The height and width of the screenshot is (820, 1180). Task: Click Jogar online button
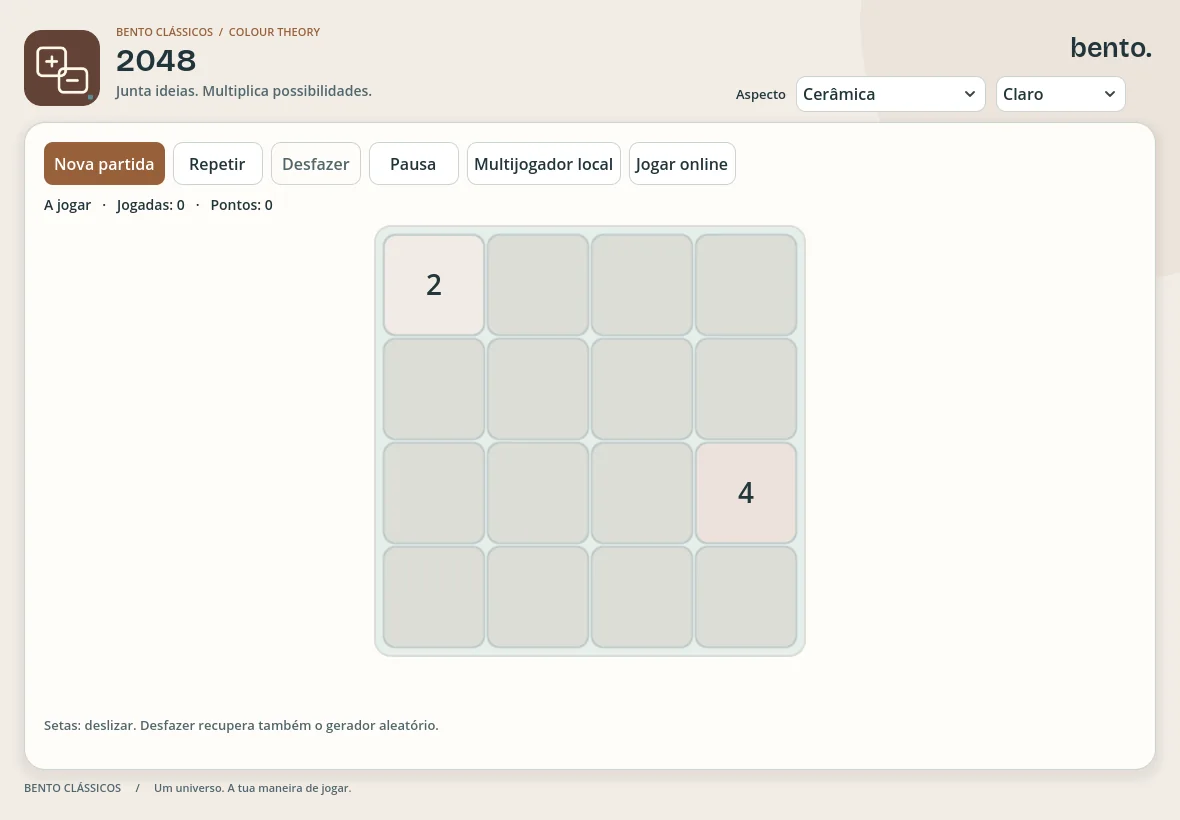tap(682, 163)
